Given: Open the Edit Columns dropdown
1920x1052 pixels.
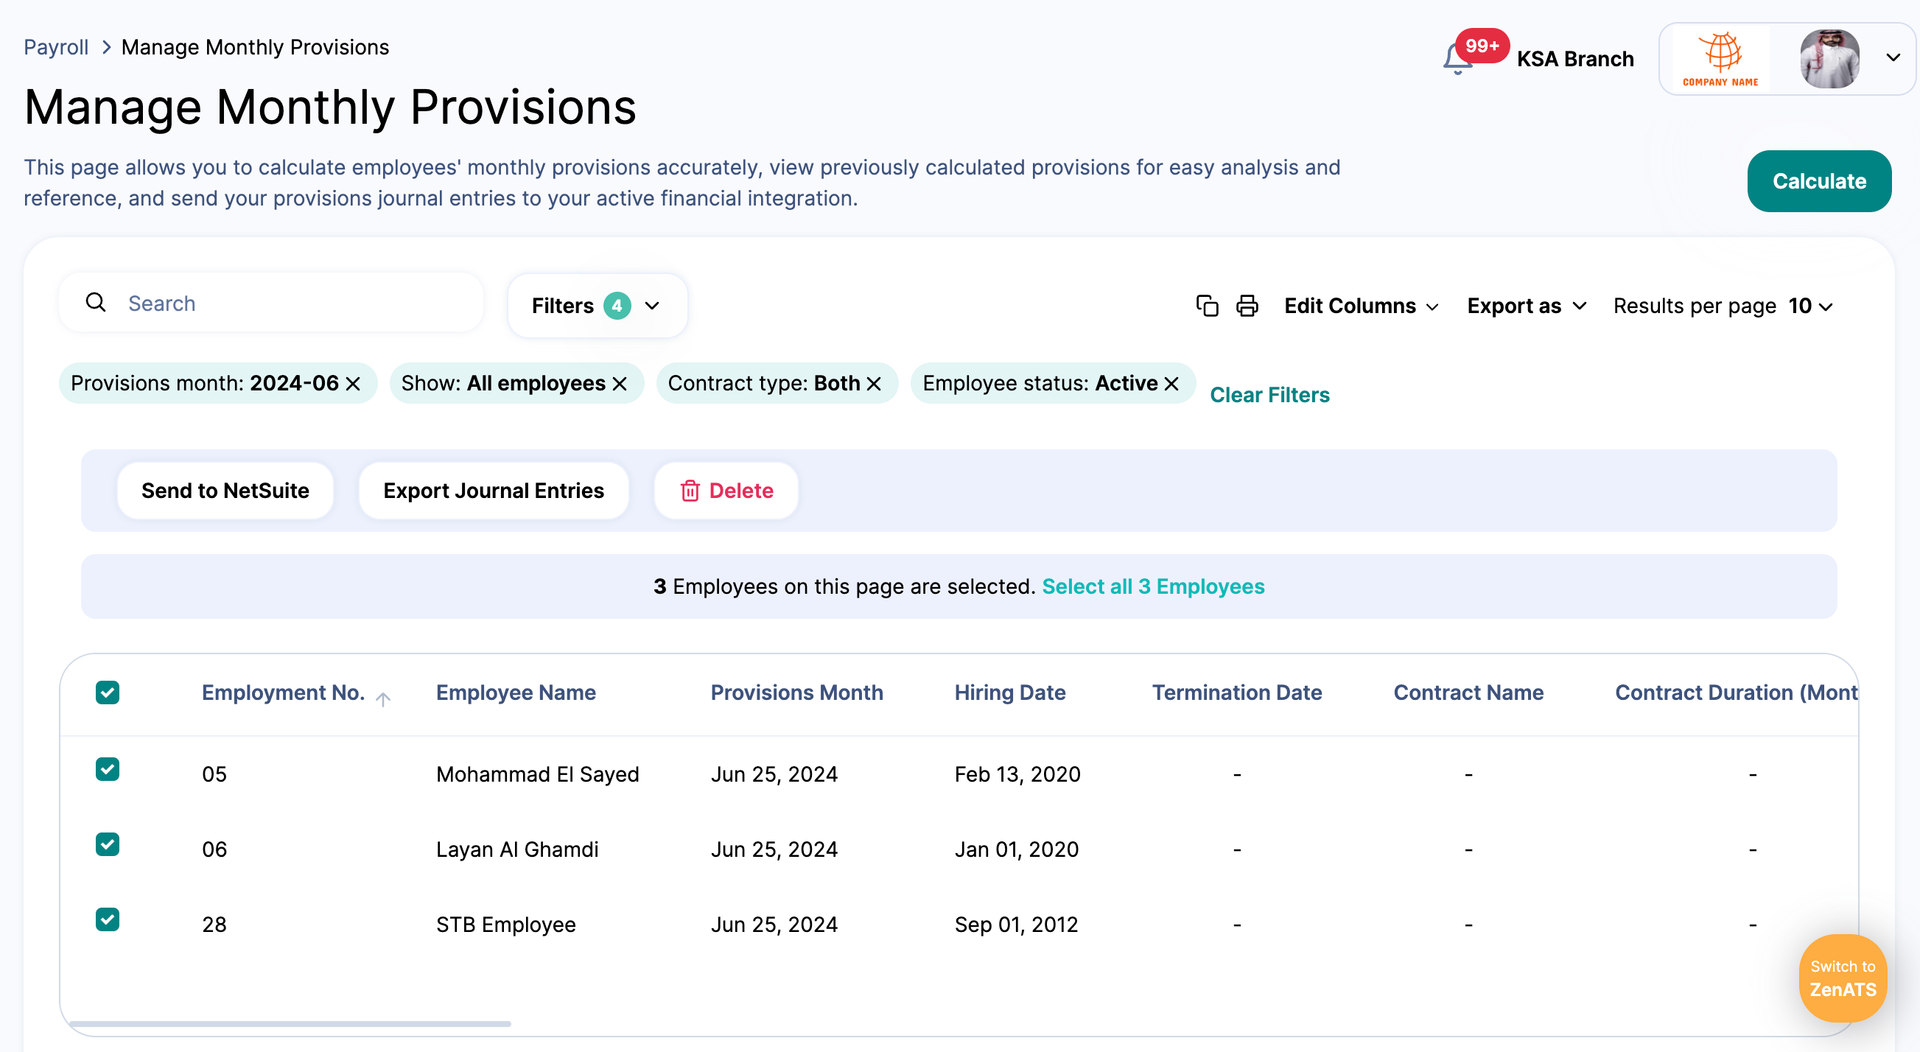Looking at the screenshot, I should coord(1361,306).
